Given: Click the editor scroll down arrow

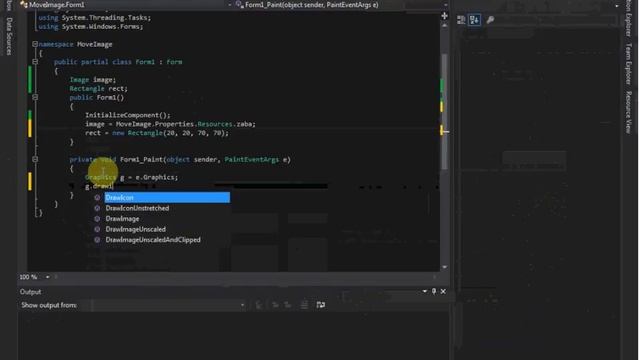Looking at the screenshot, I should (x=444, y=267).
